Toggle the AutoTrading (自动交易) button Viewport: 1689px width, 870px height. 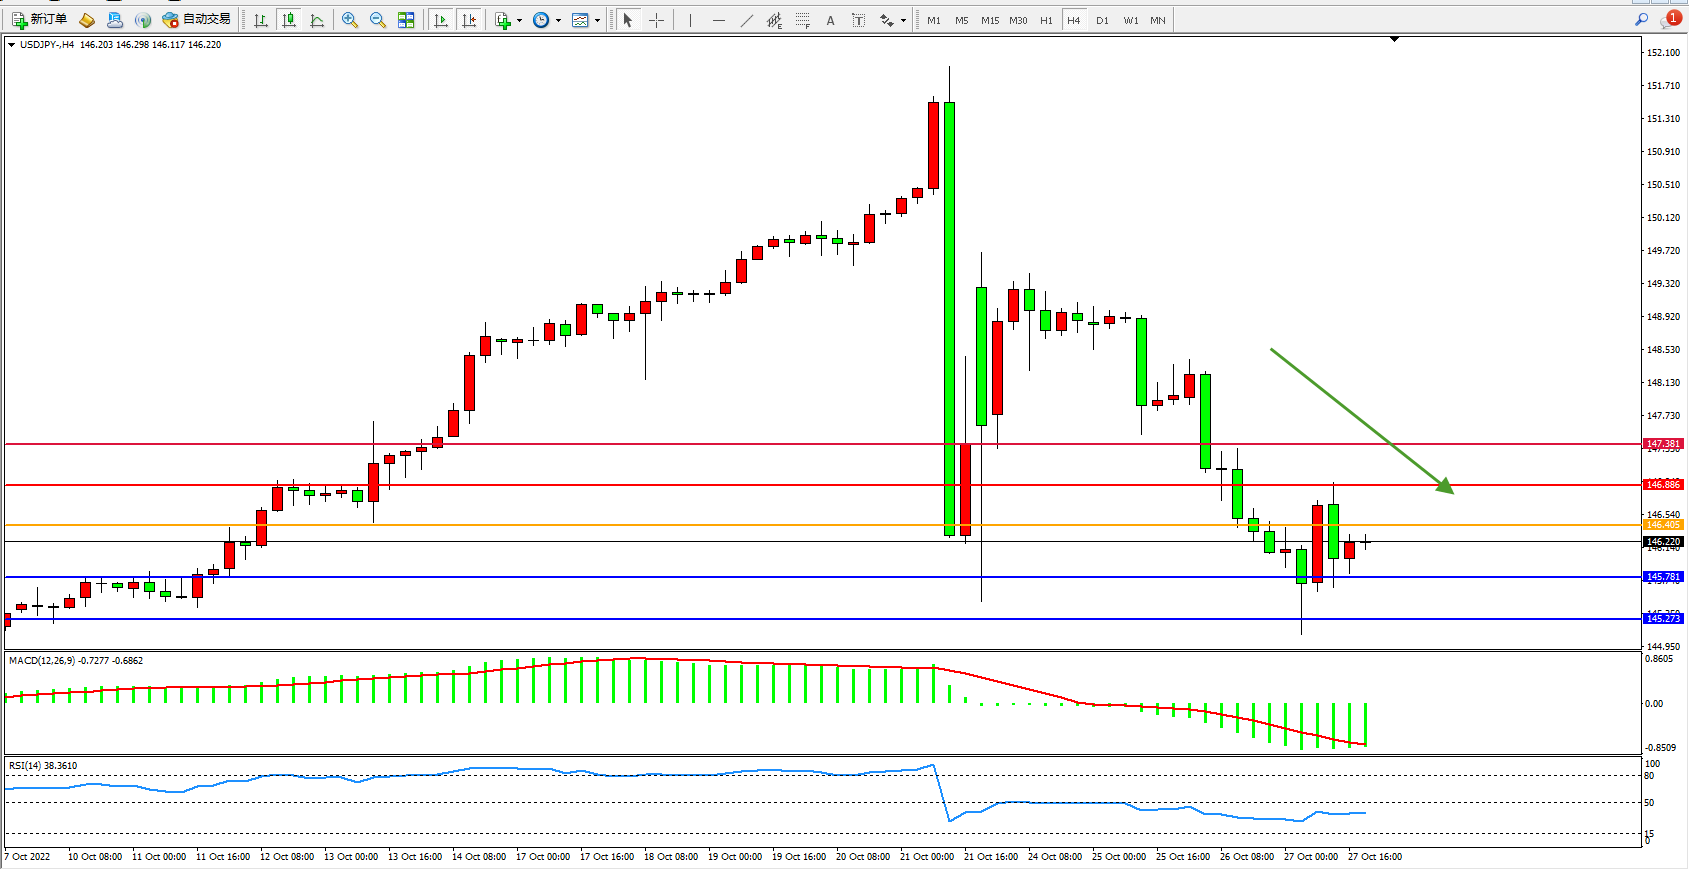(x=197, y=20)
